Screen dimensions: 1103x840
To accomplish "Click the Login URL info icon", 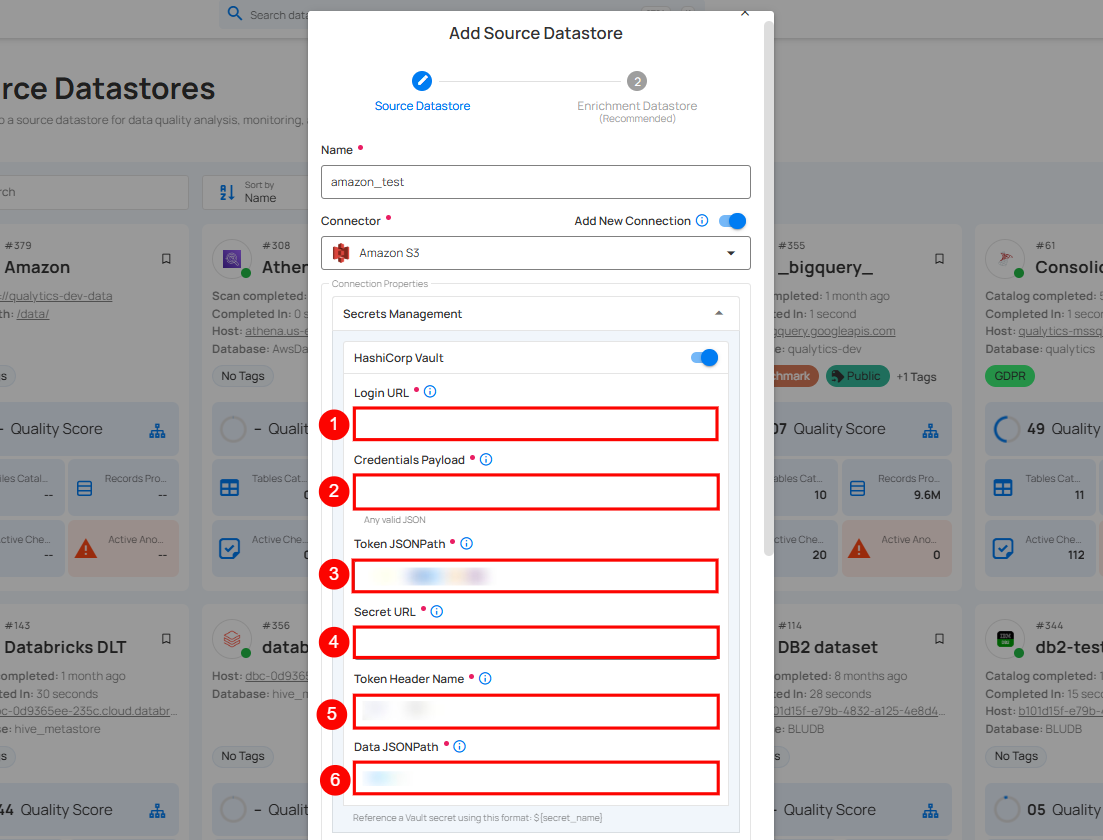I will [x=430, y=392].
